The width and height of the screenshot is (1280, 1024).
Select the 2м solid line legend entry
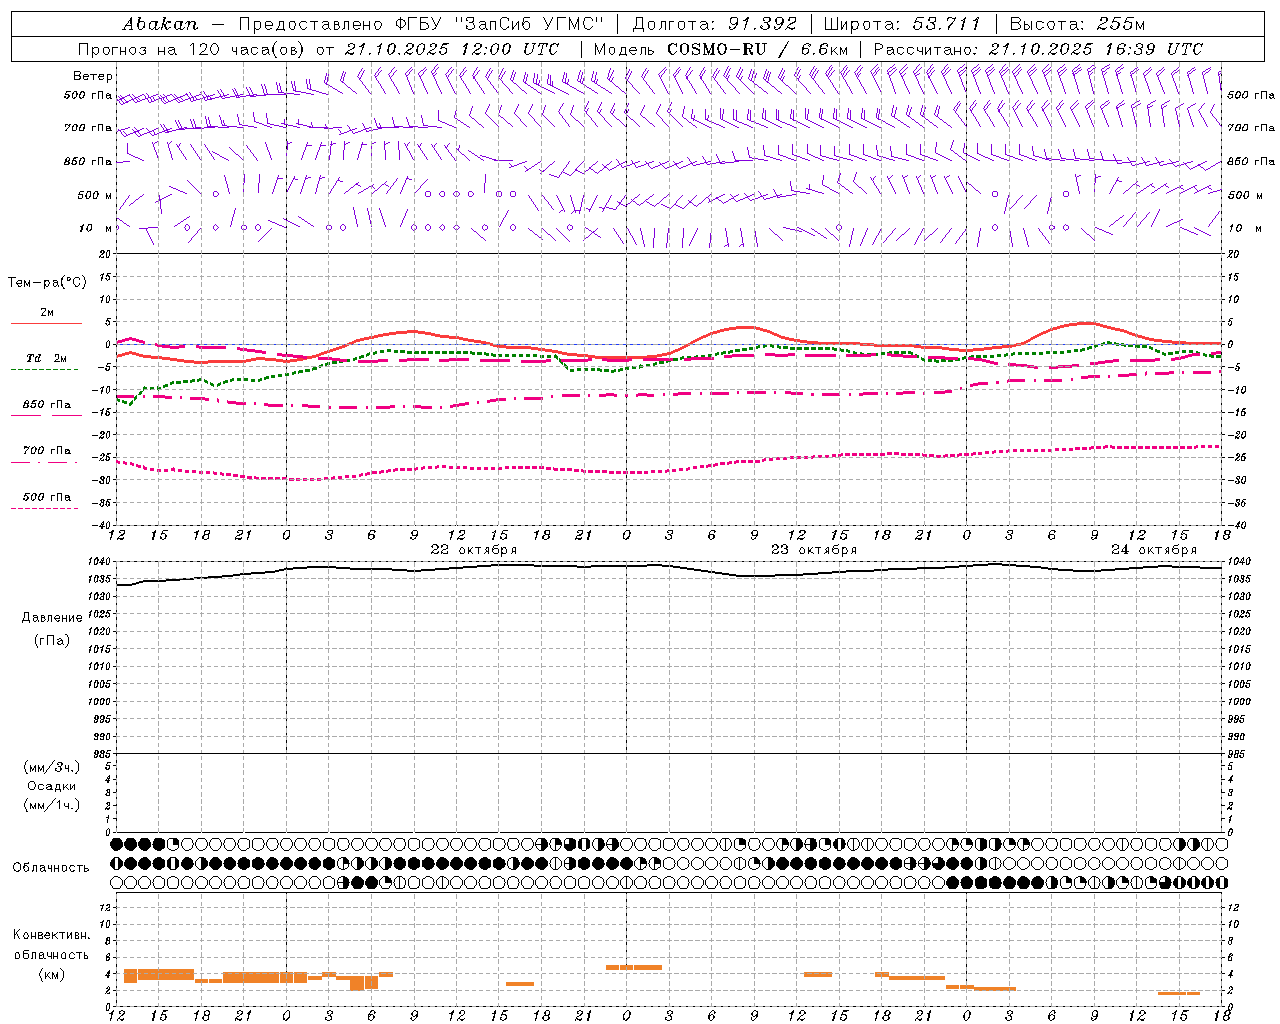[47, 317]
